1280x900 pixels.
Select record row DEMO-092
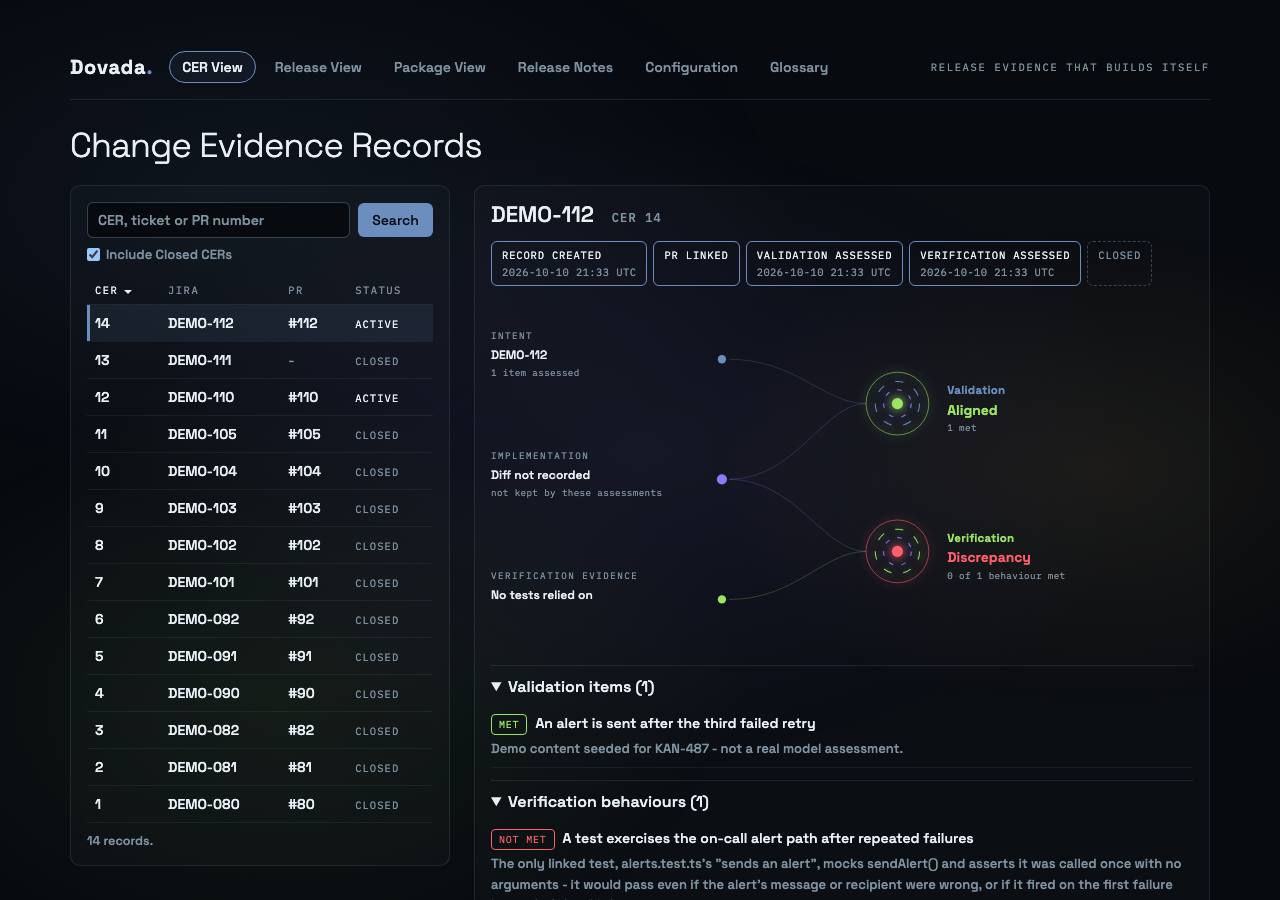(260, 619)
